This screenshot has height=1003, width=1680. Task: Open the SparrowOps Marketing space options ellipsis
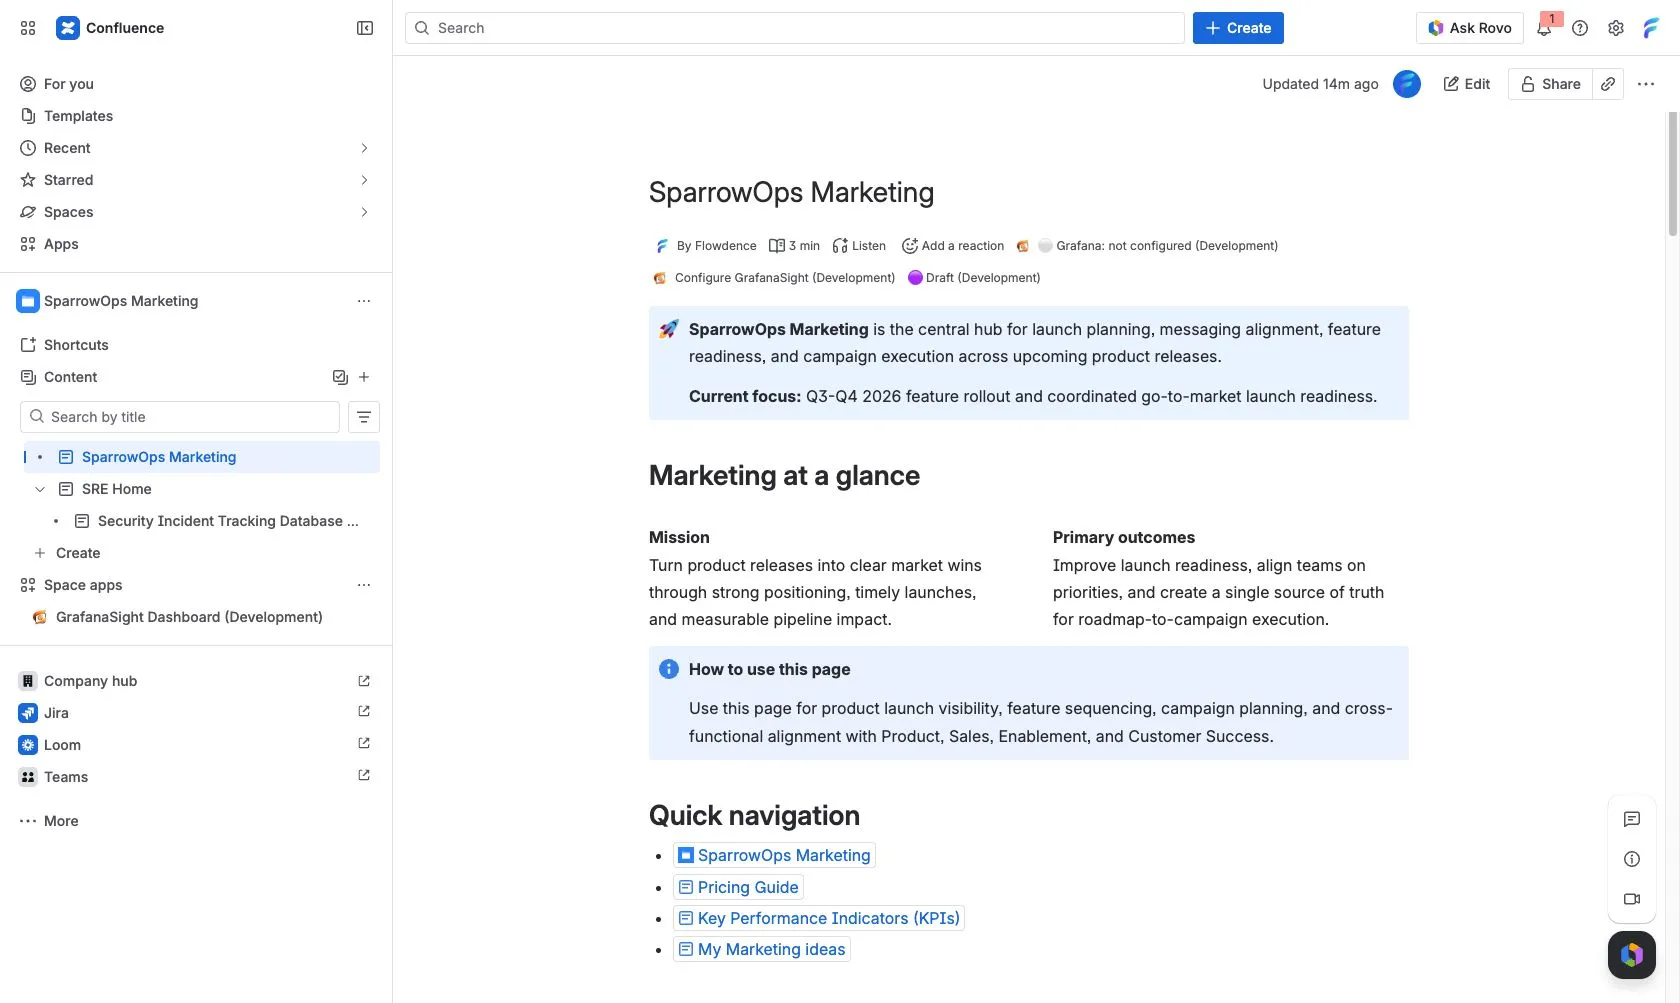(x=364, y=301)
